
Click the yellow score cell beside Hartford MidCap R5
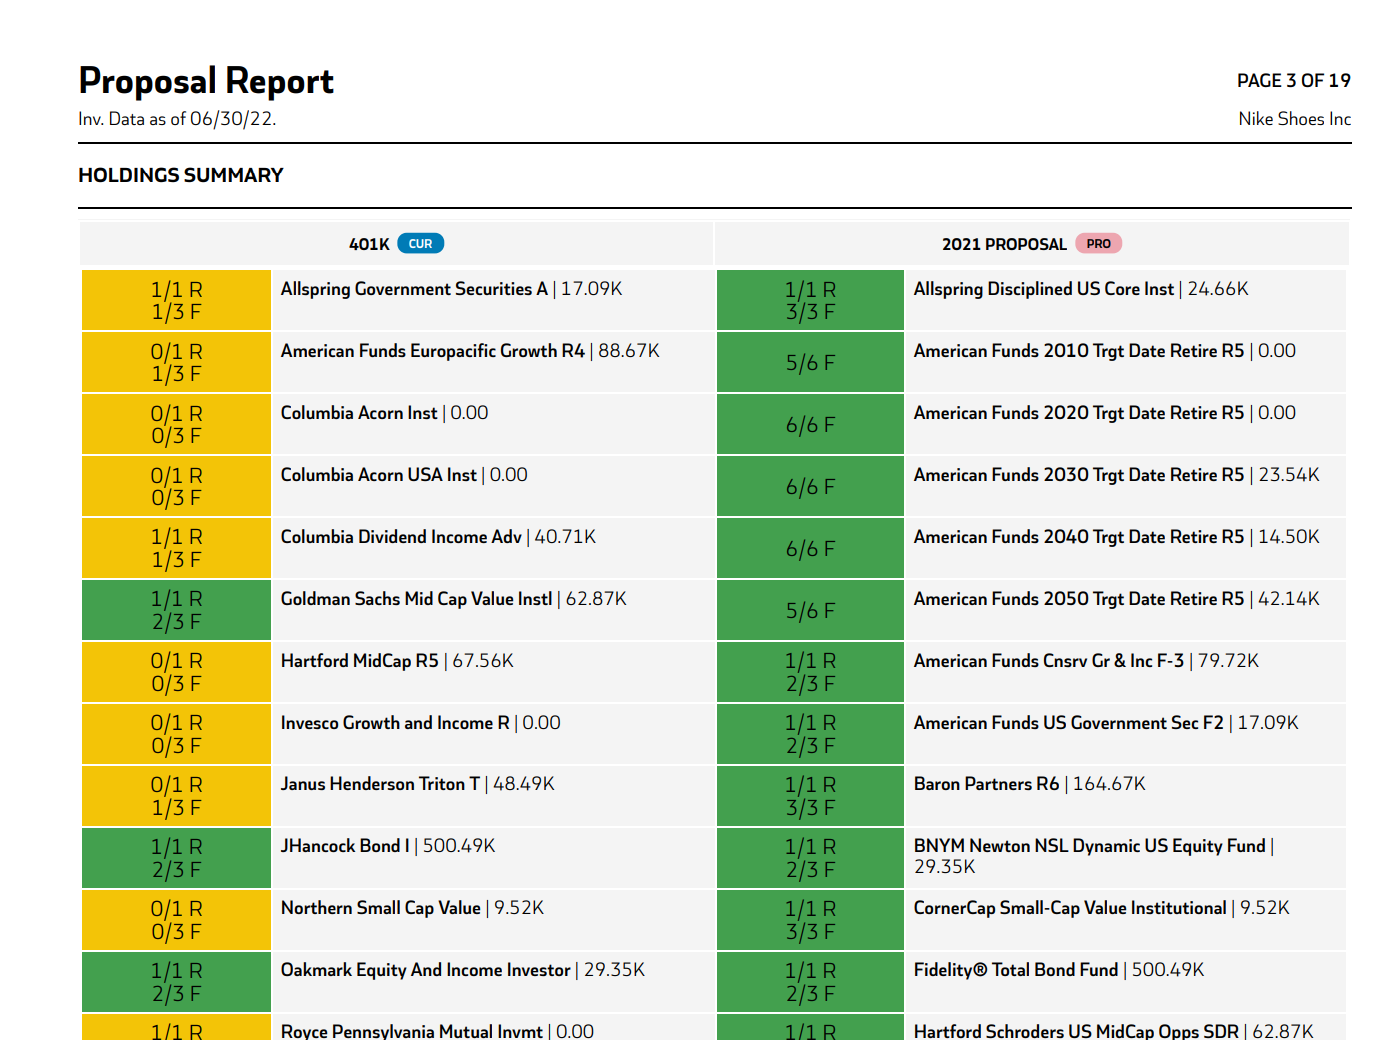tap(176, 672)
